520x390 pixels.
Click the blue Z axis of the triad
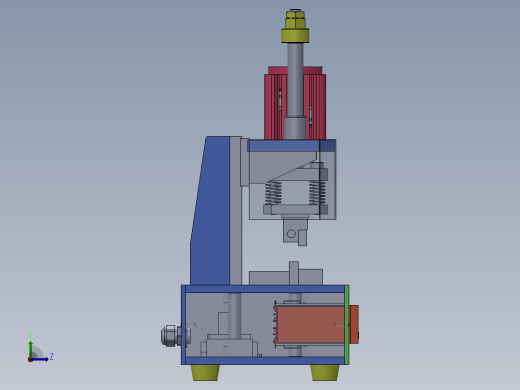[x=40, y=359]
